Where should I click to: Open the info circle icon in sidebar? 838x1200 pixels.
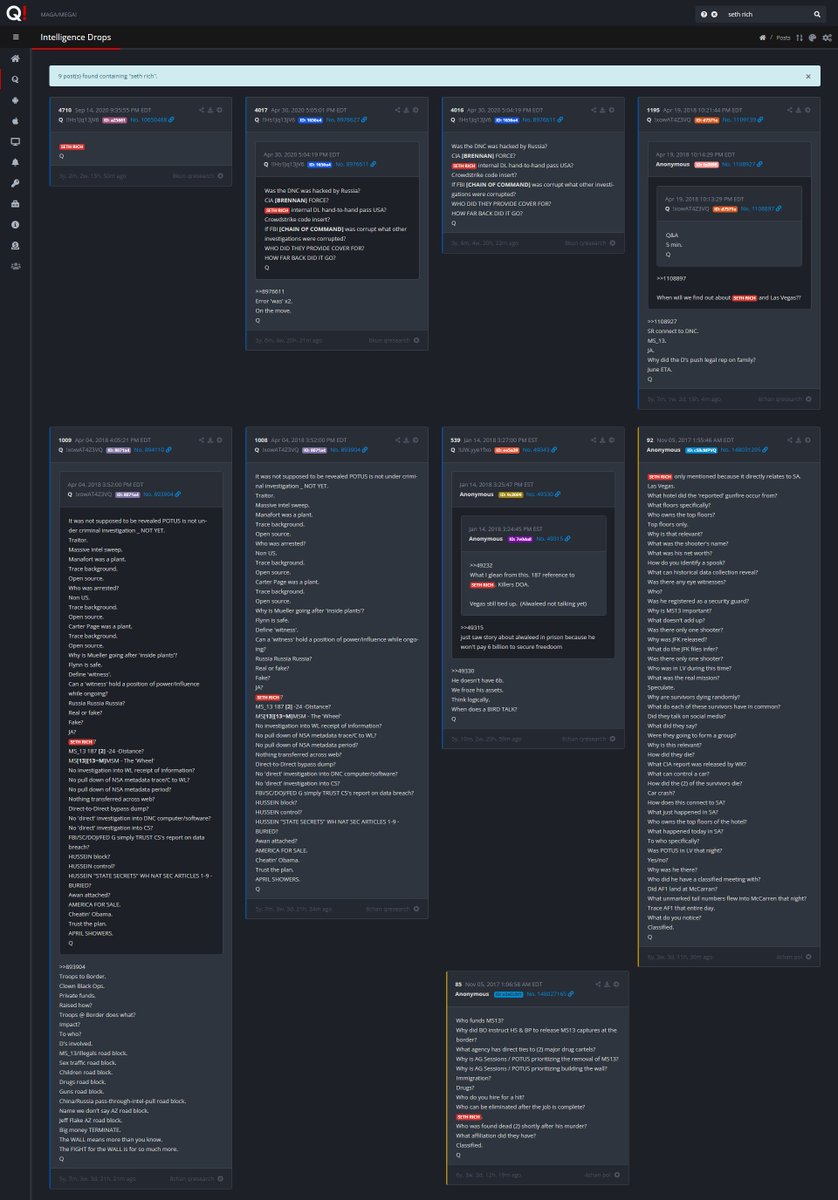pyautogui.click(x=15, y=224)
